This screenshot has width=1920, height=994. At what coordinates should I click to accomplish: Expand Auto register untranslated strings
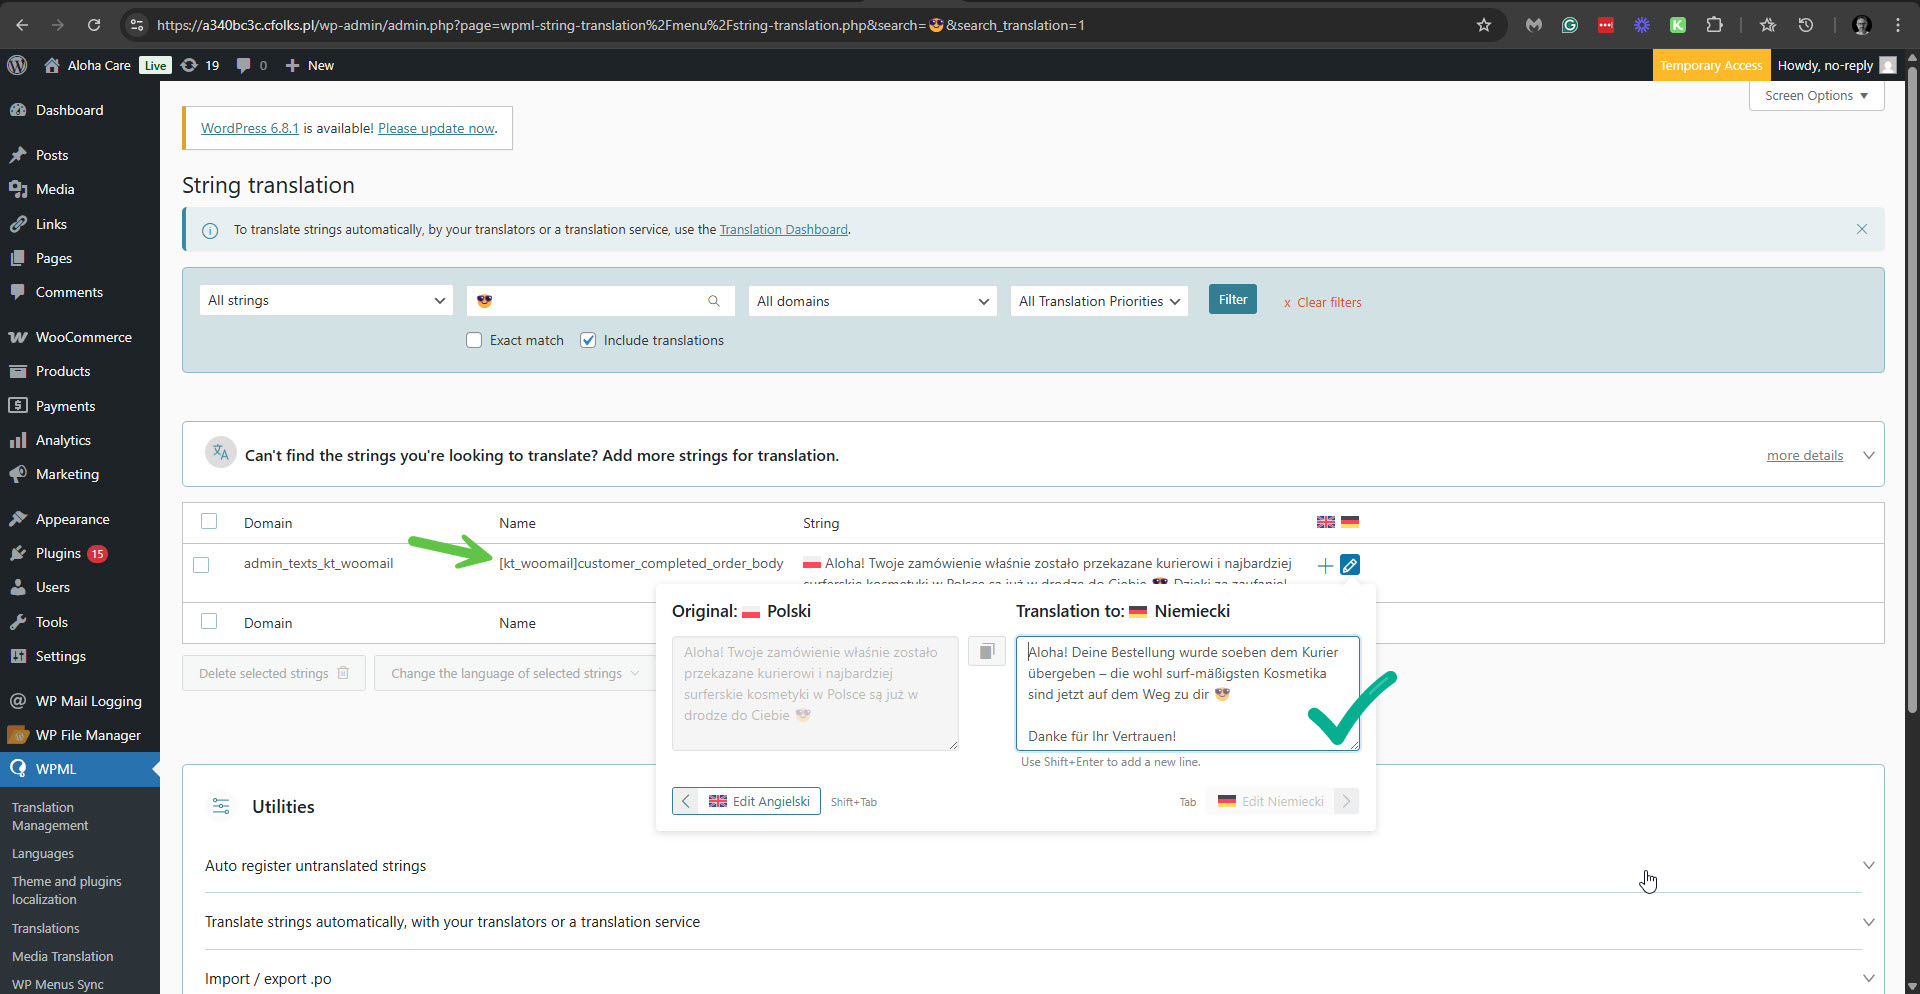coord(1868,865)
